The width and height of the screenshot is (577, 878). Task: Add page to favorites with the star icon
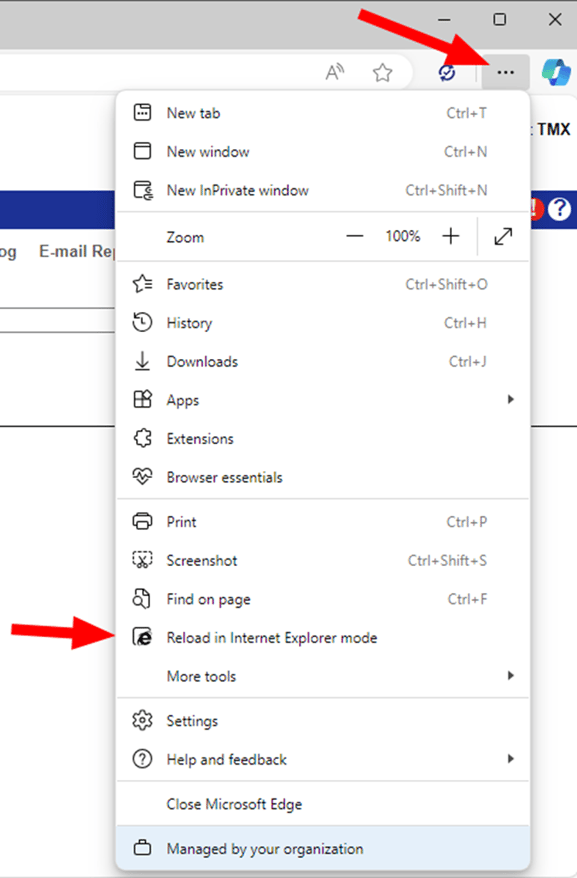click(x=383, y=72)
